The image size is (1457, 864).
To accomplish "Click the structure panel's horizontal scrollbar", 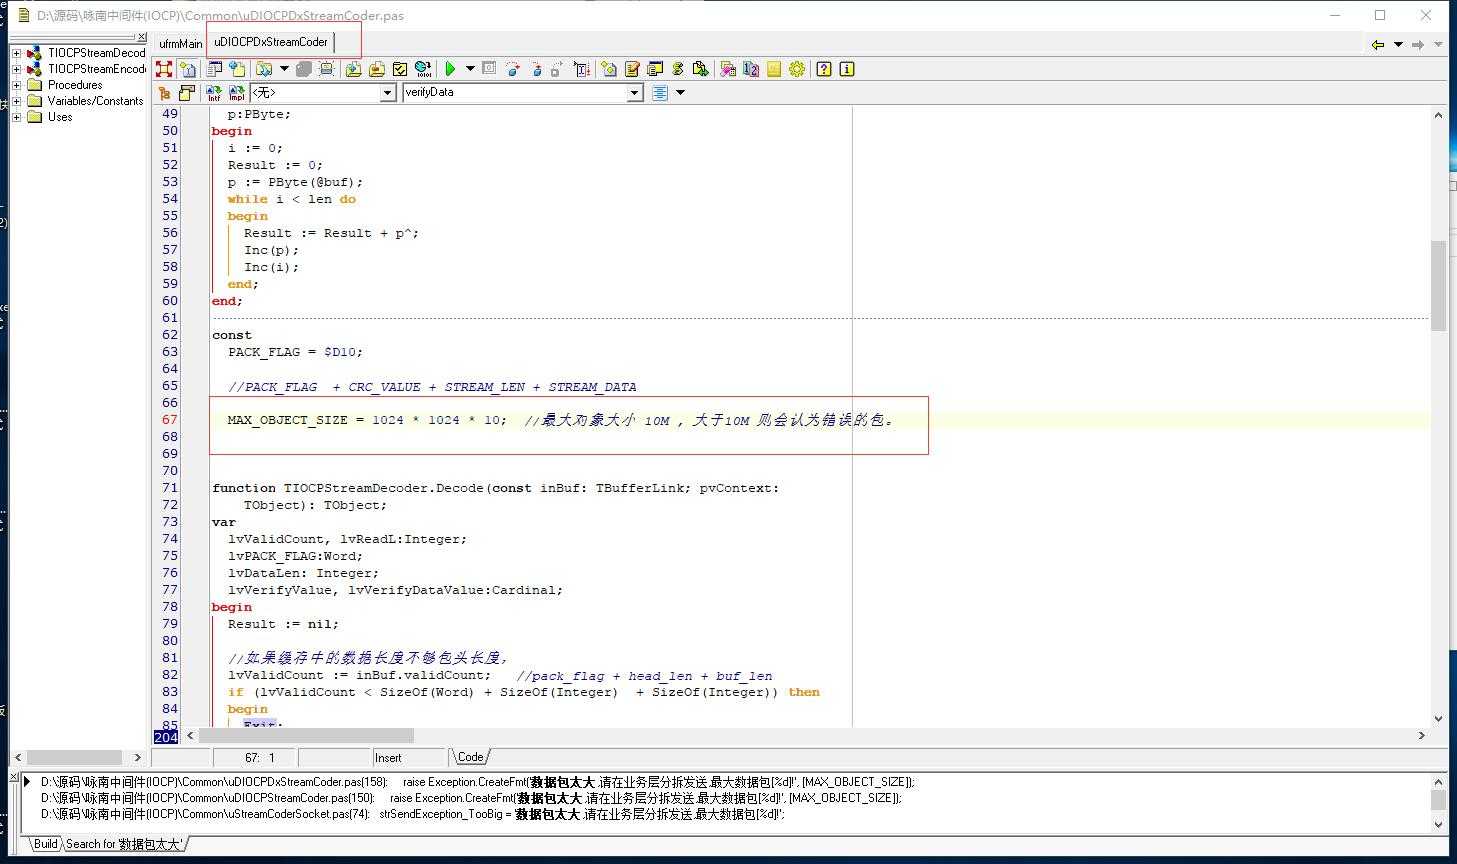I will [77, 758].
